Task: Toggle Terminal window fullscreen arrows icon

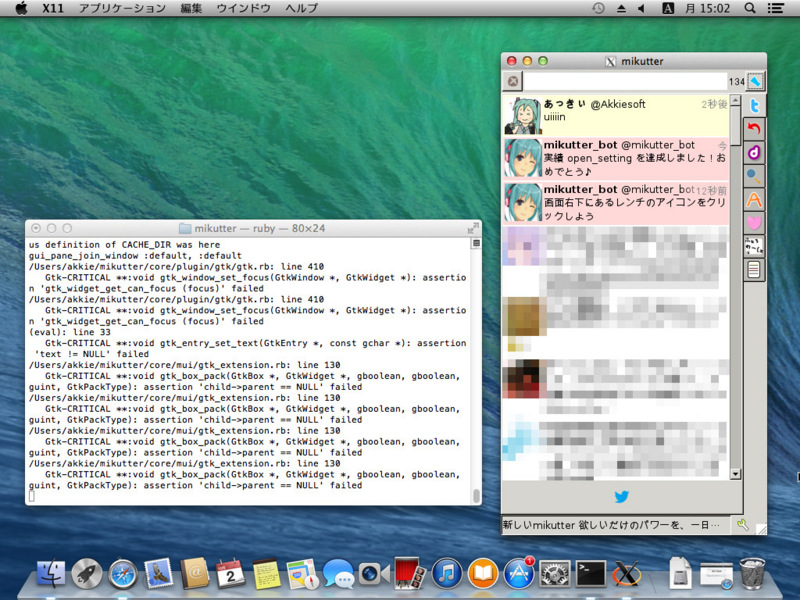Action: [x=473, y=228]
